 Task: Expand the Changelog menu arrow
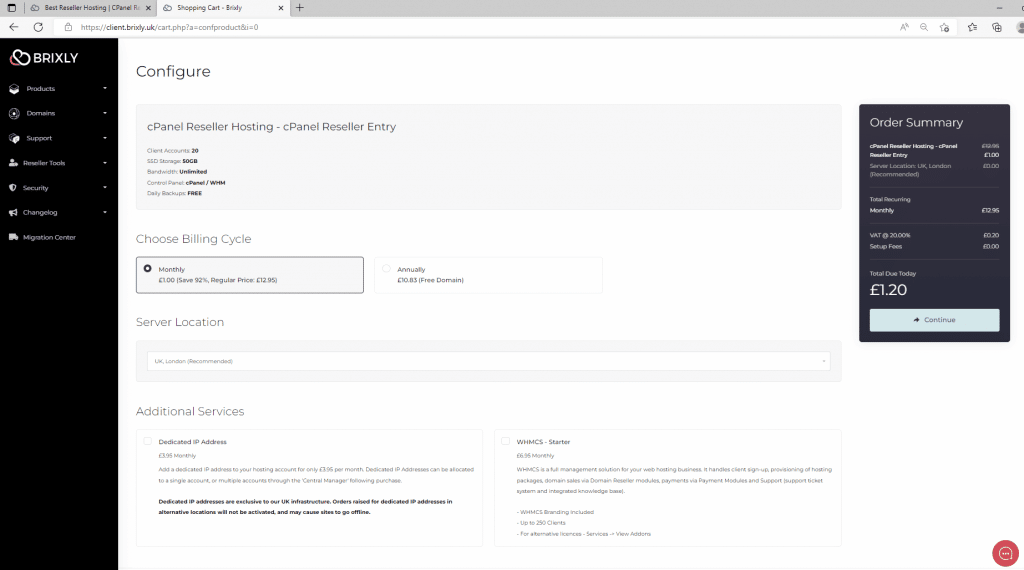105,213
